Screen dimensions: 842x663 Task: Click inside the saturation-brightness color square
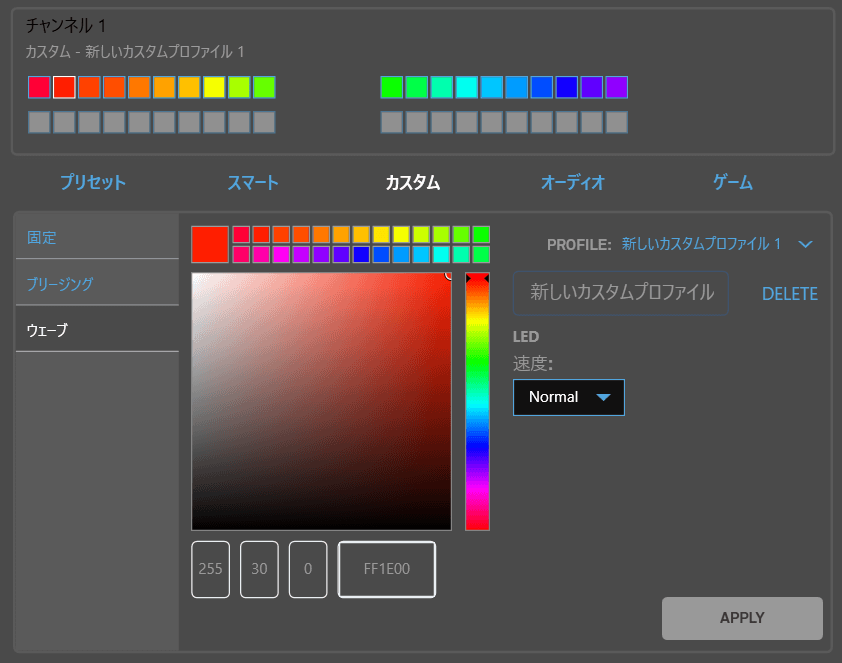coord(322,401)
